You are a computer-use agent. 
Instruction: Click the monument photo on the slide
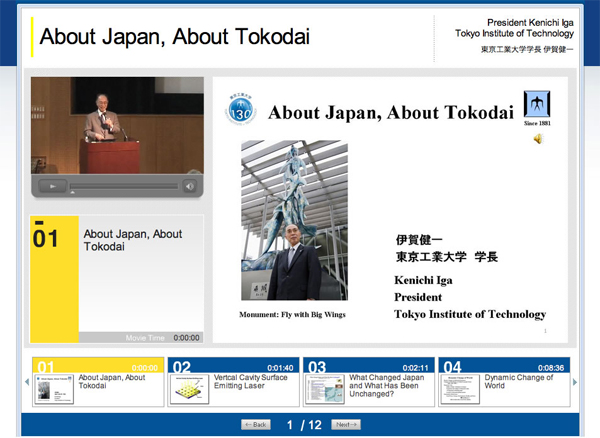pos(294,220)
